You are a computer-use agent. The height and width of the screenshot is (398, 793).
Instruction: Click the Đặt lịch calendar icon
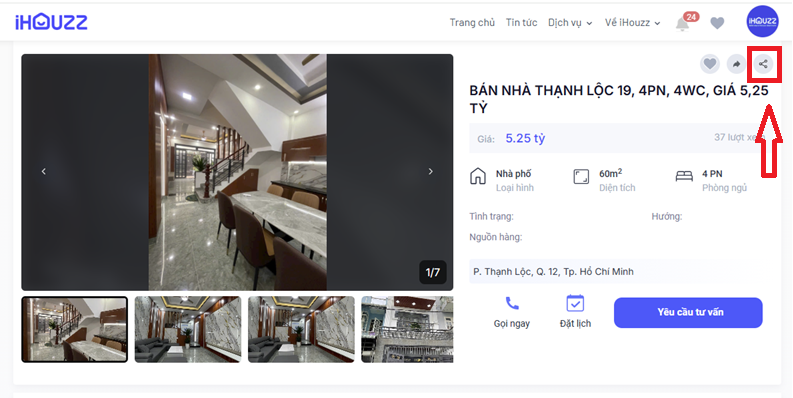coord(575,303)
